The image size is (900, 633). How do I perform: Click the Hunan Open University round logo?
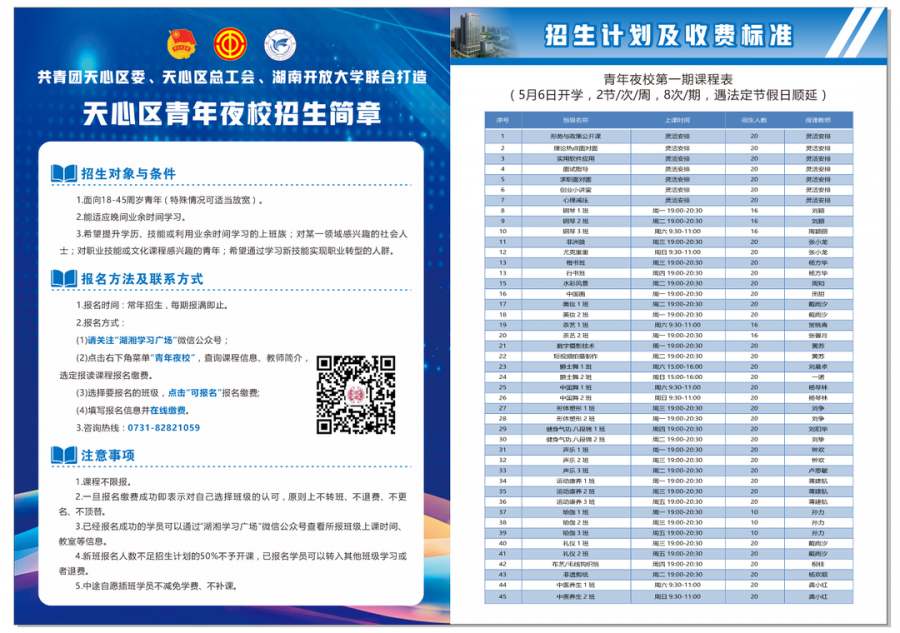coord(280,45)
